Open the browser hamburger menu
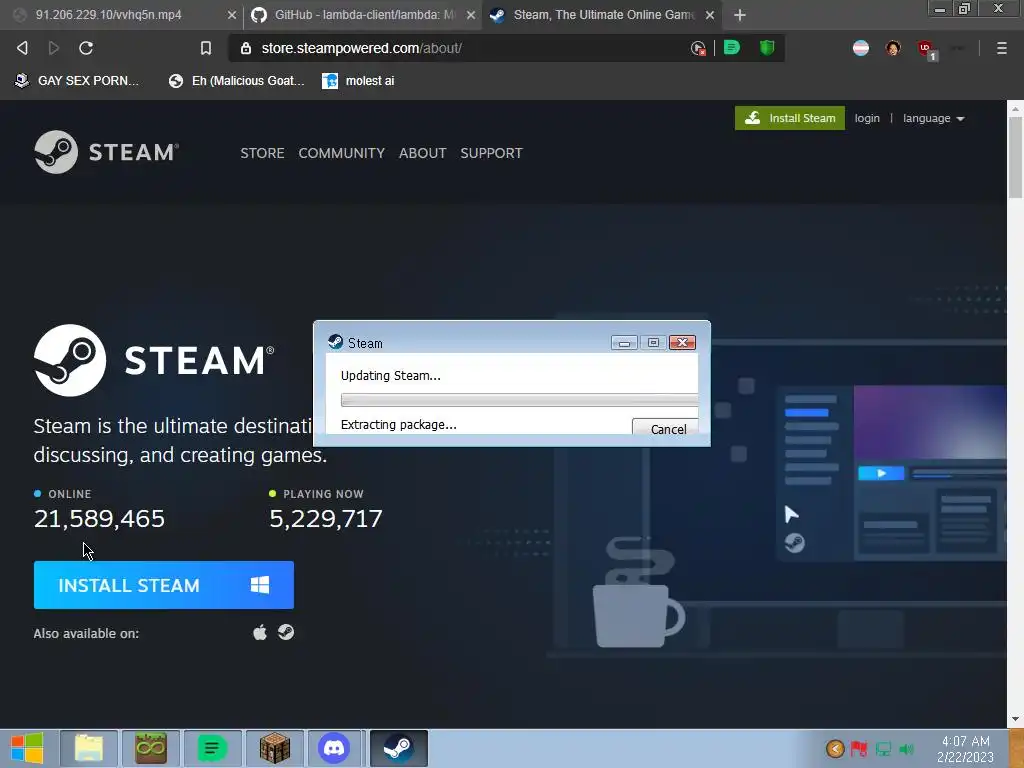 point(1001,48)
